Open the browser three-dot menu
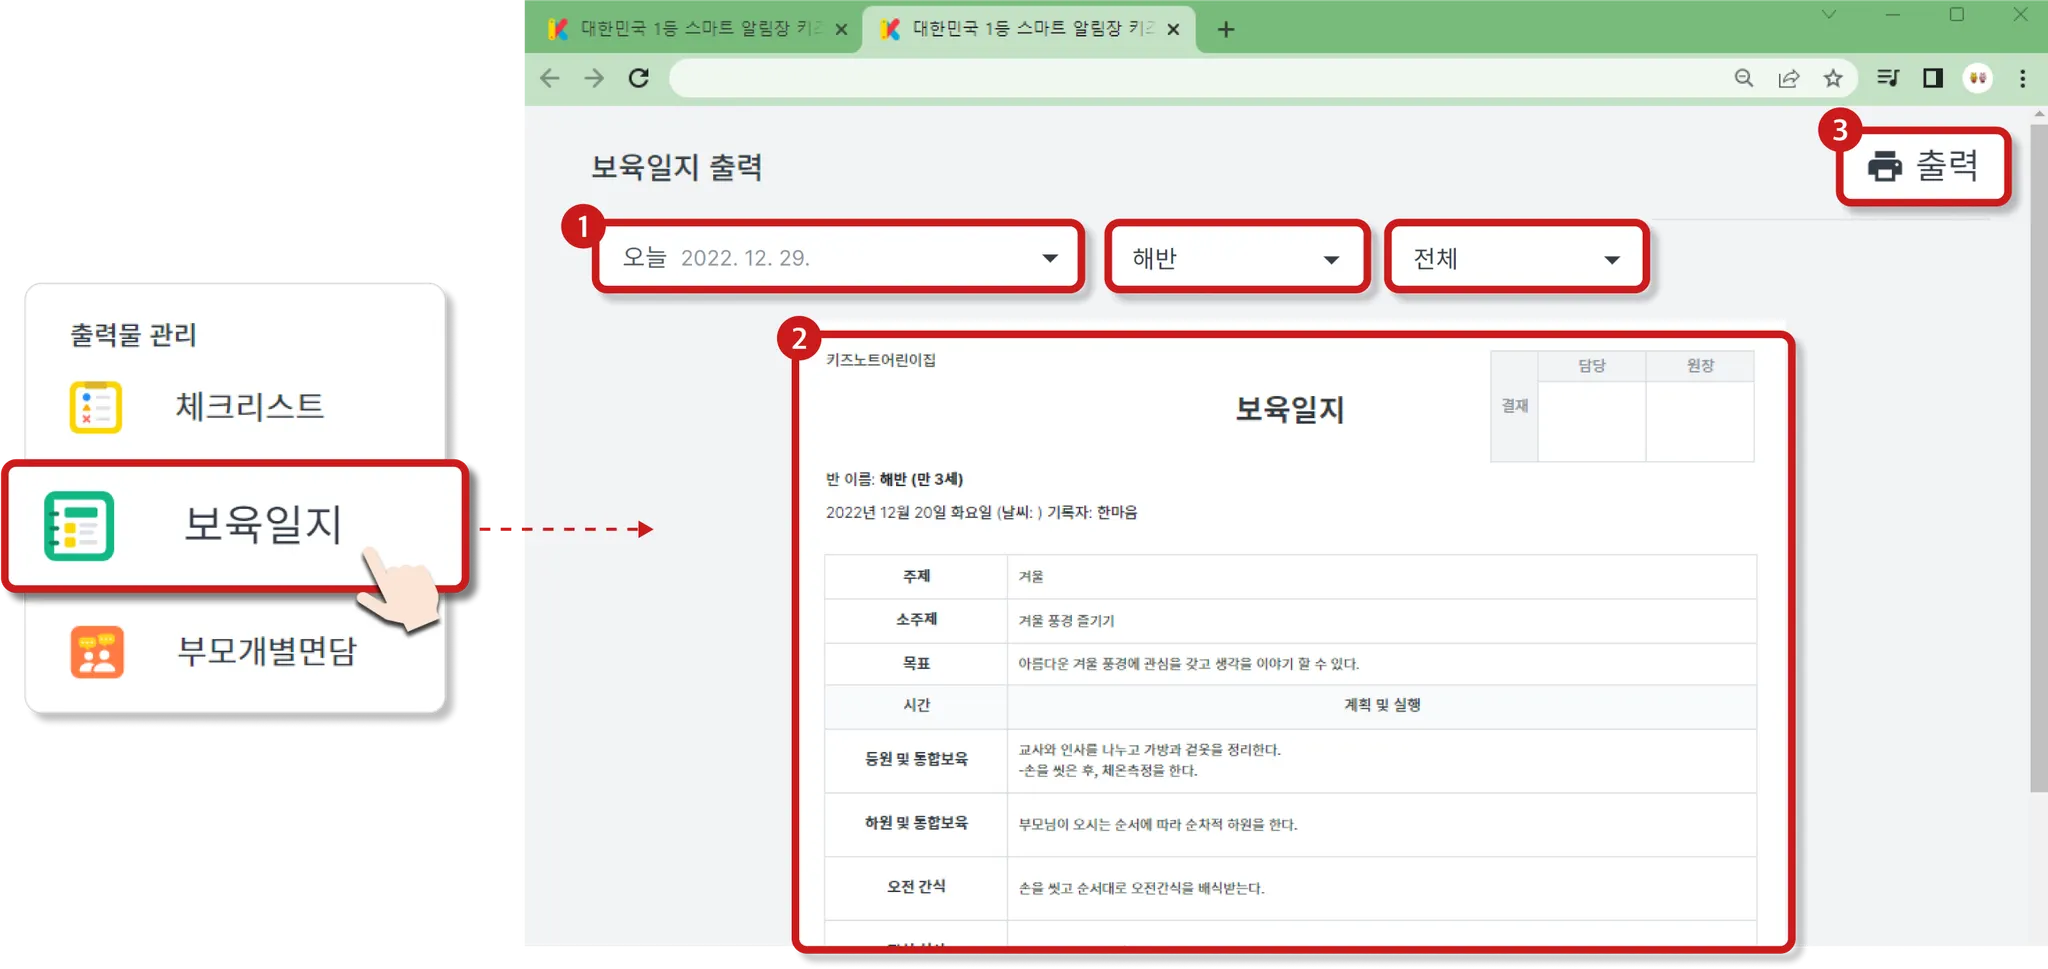This screenshot has width=2048, height=969. 2022,78
